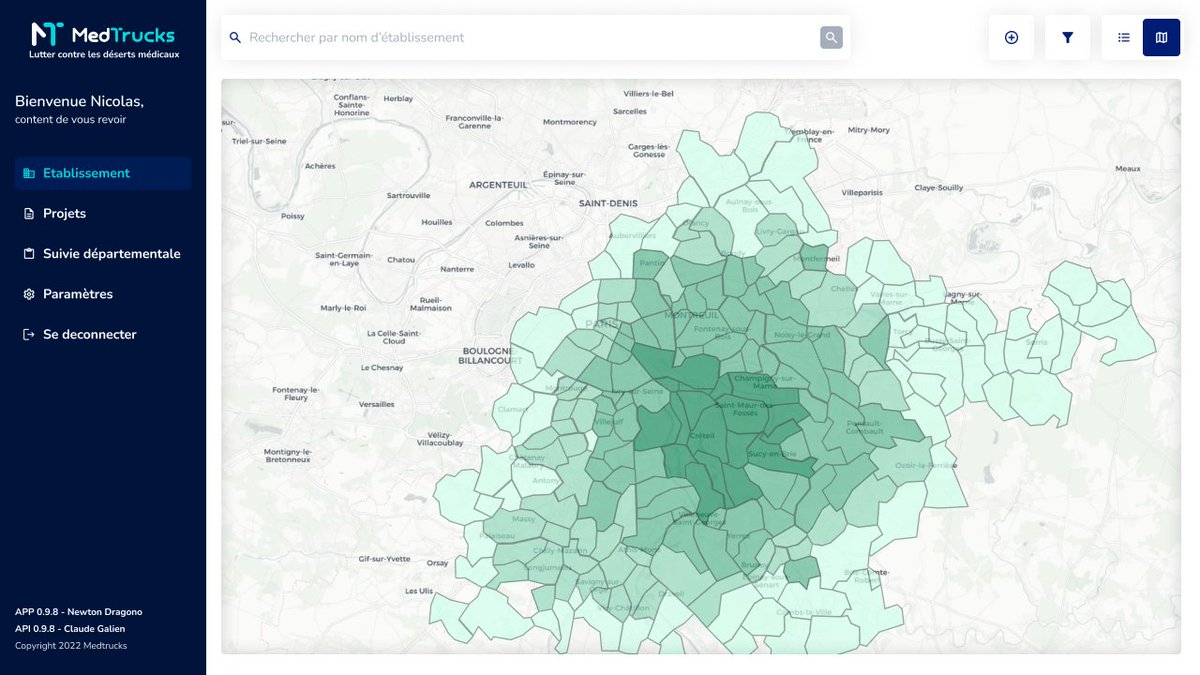Click the clipboard icon for Suivie départementale
Viewport: 1200px width, 675px height.
tap(27, 253)
